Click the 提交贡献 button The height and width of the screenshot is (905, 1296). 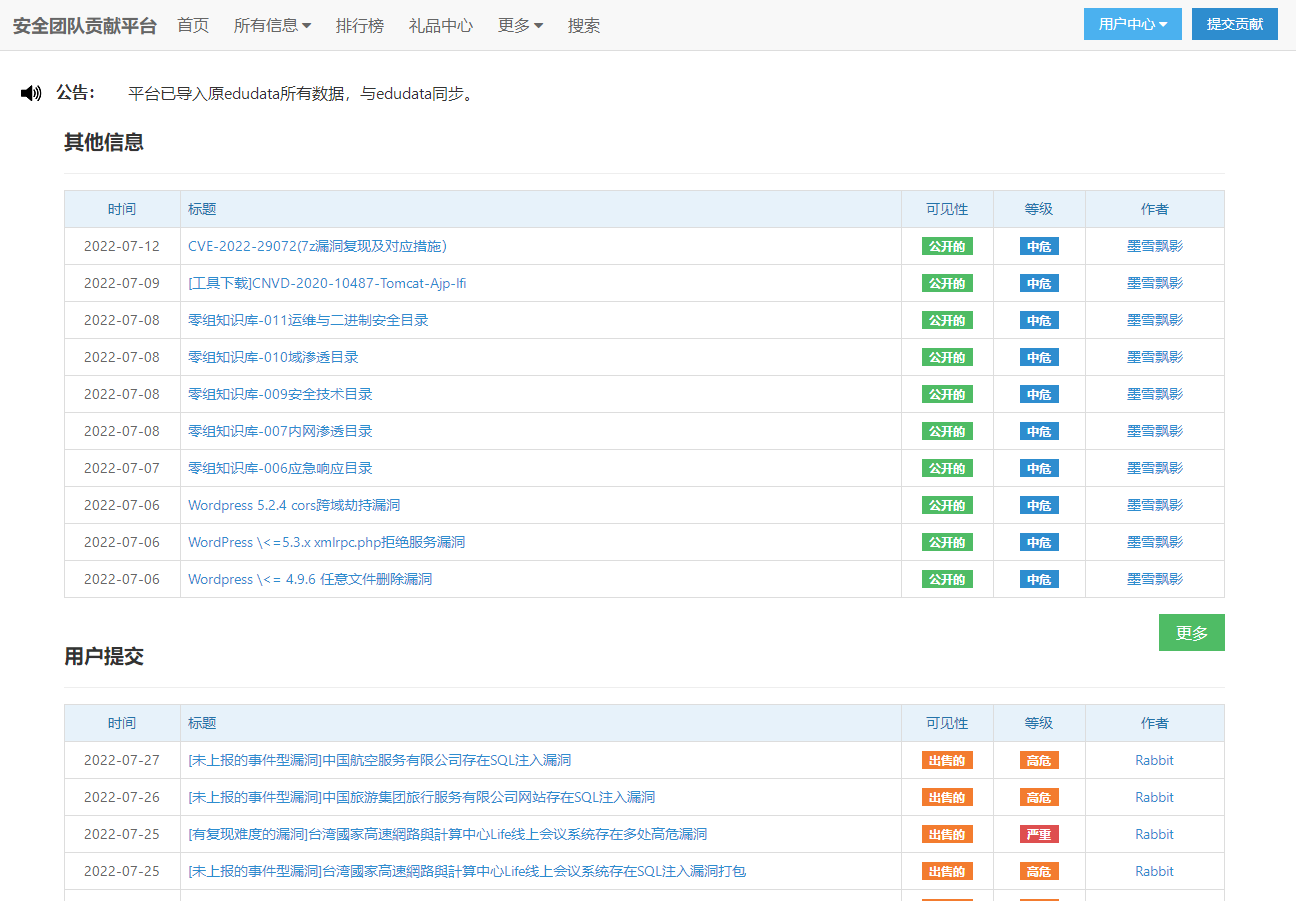[x=1235, y=24]
